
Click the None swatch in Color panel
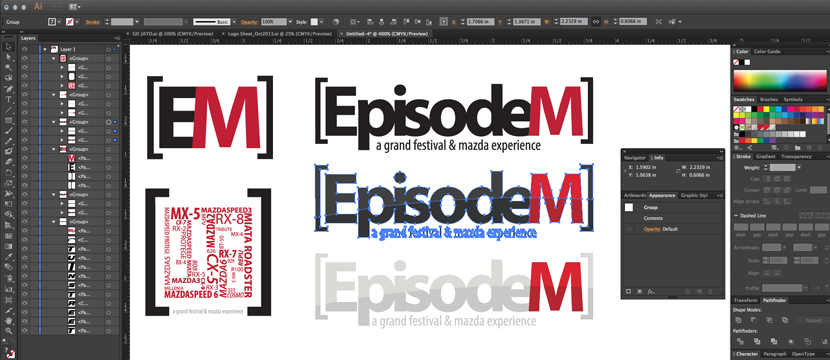point(736,62)
